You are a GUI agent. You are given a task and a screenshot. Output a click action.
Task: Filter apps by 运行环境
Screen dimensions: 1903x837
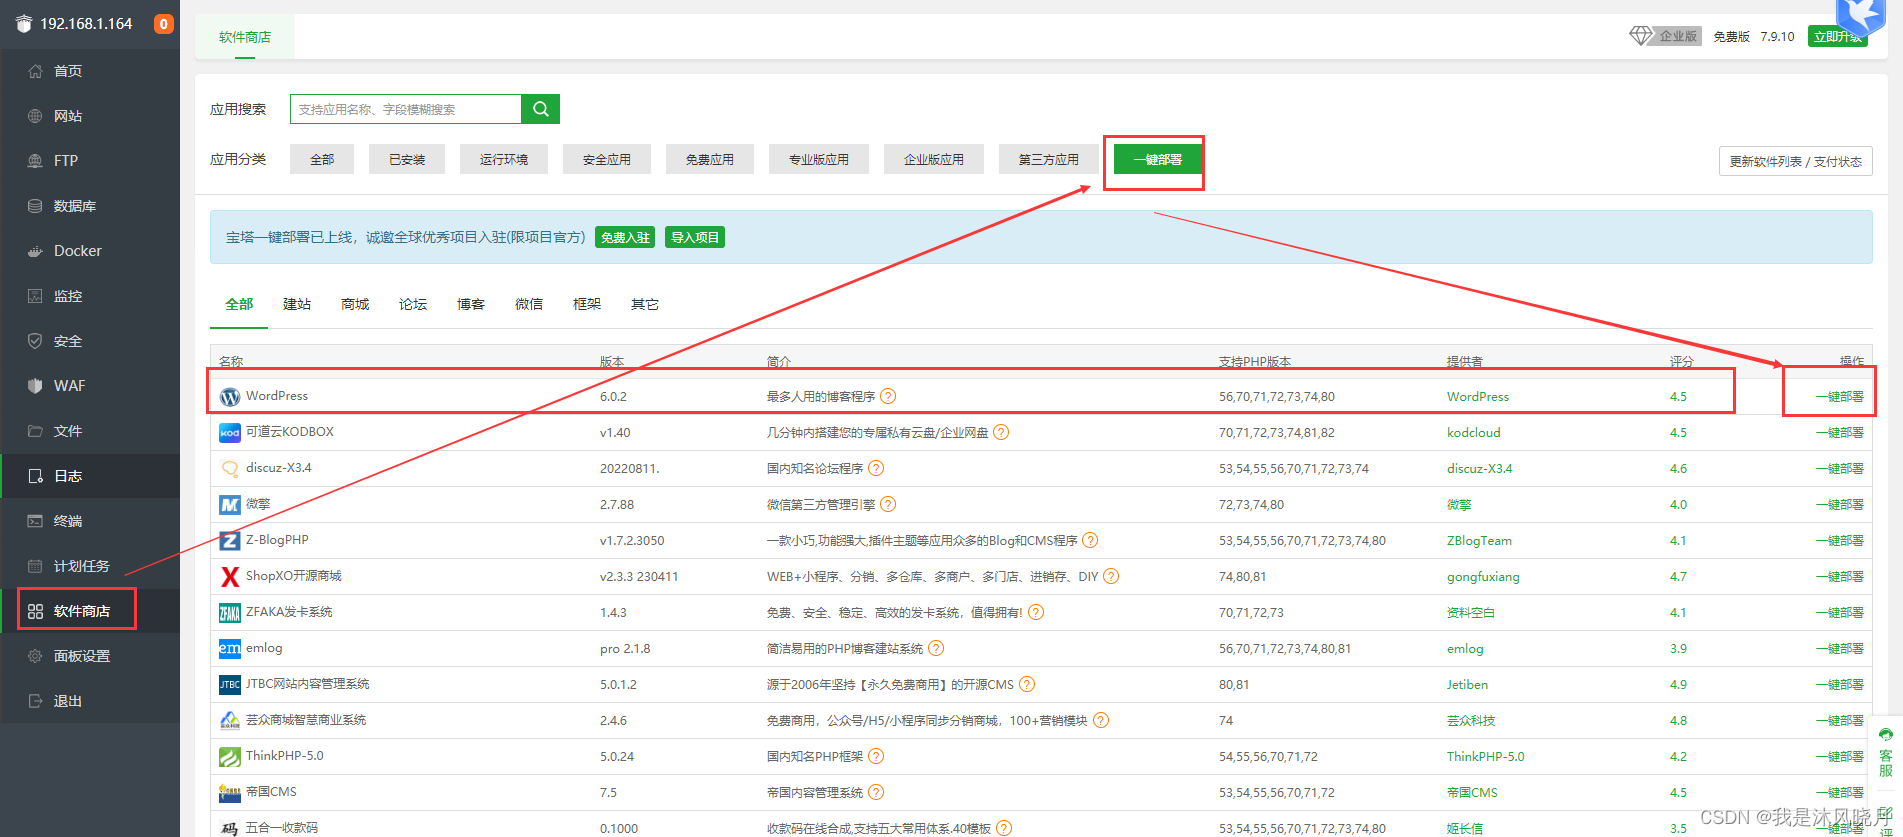(504, 159)
